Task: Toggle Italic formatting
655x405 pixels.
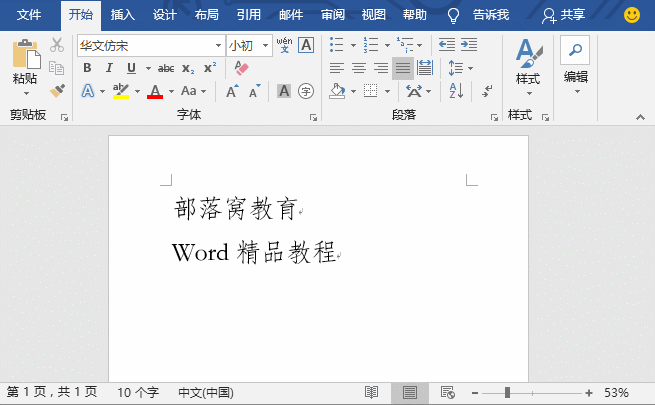Action: [109, 68]
